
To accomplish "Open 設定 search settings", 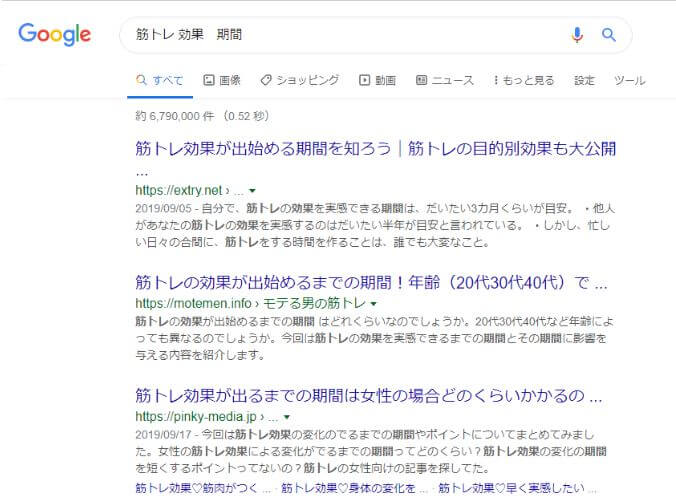I will point(584,80).
